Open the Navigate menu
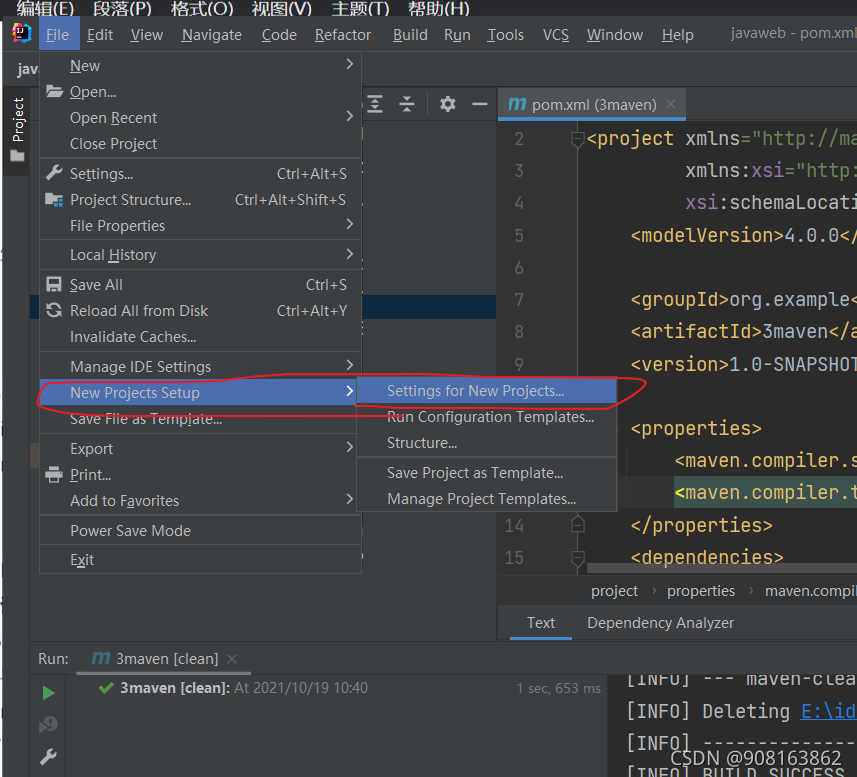 [212, 34]
